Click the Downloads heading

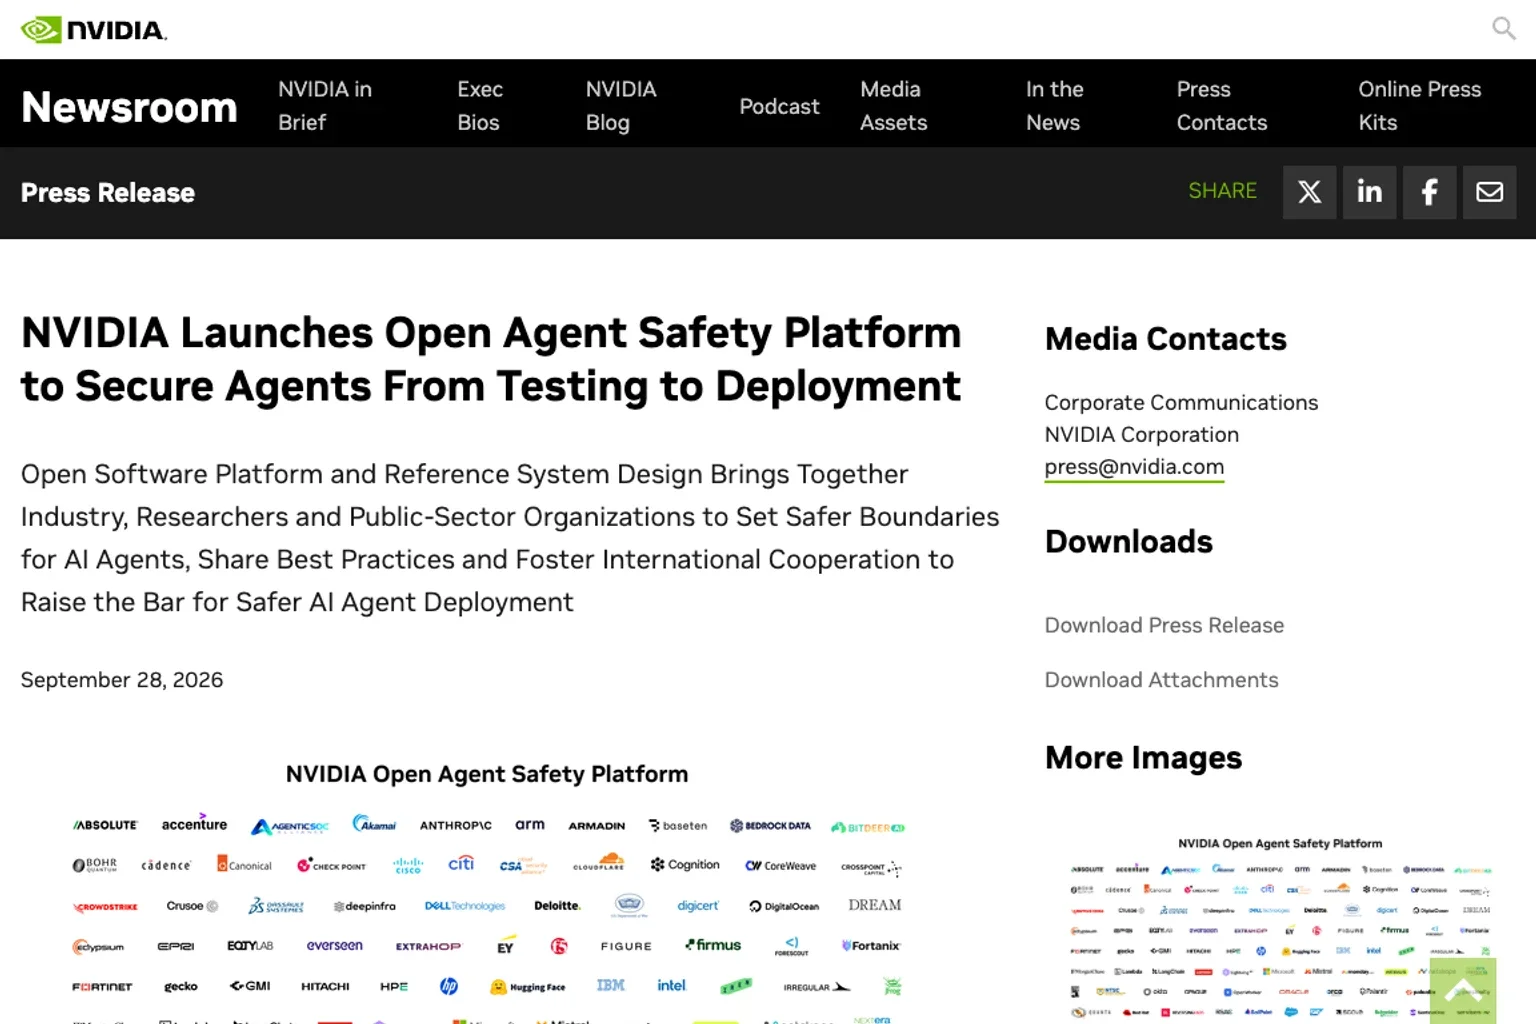1129,541
